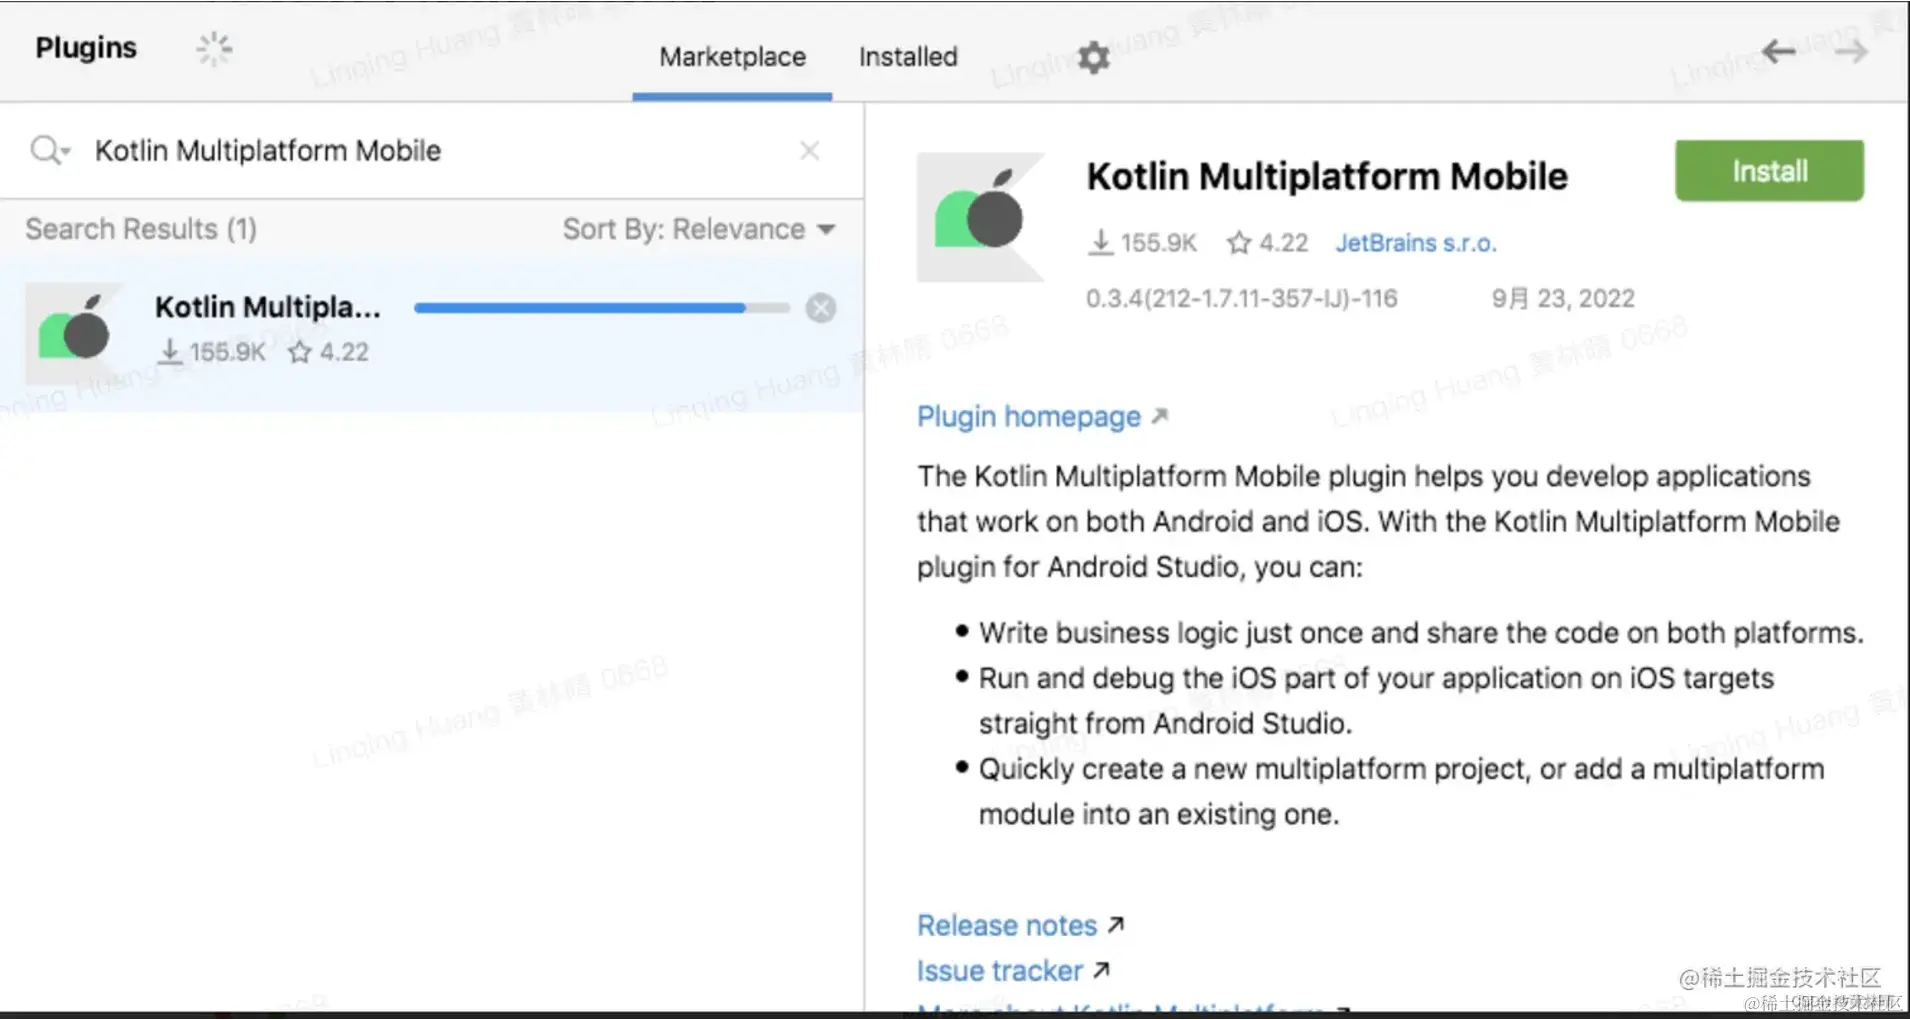Cancel the plugin download in results list
The image size is (1910, 1020).
click(821, 308)
